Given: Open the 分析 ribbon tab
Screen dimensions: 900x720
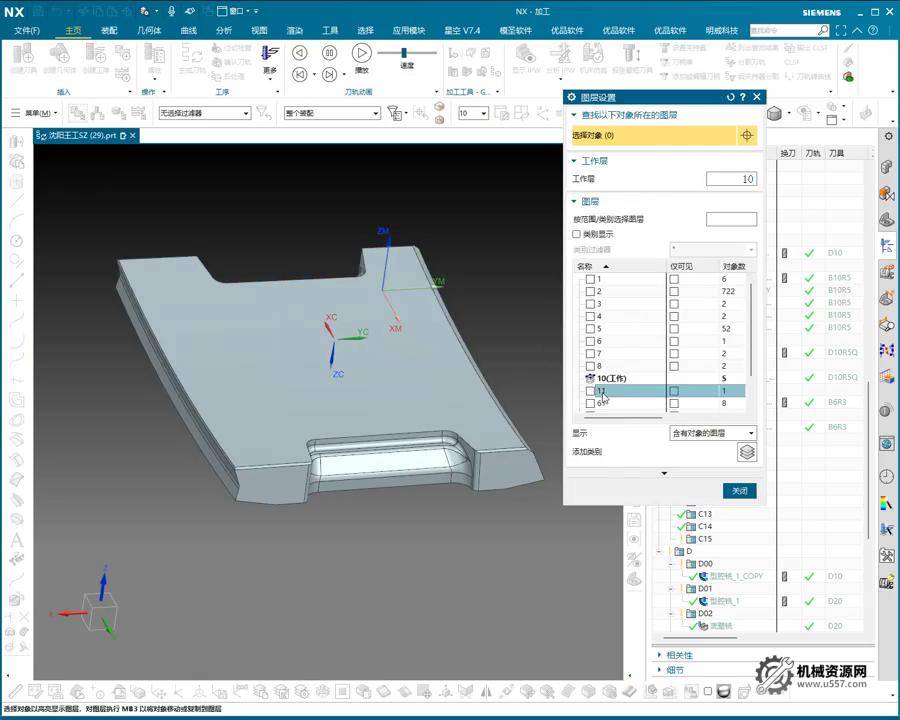Looking at the screenshot, I should 223,30.
